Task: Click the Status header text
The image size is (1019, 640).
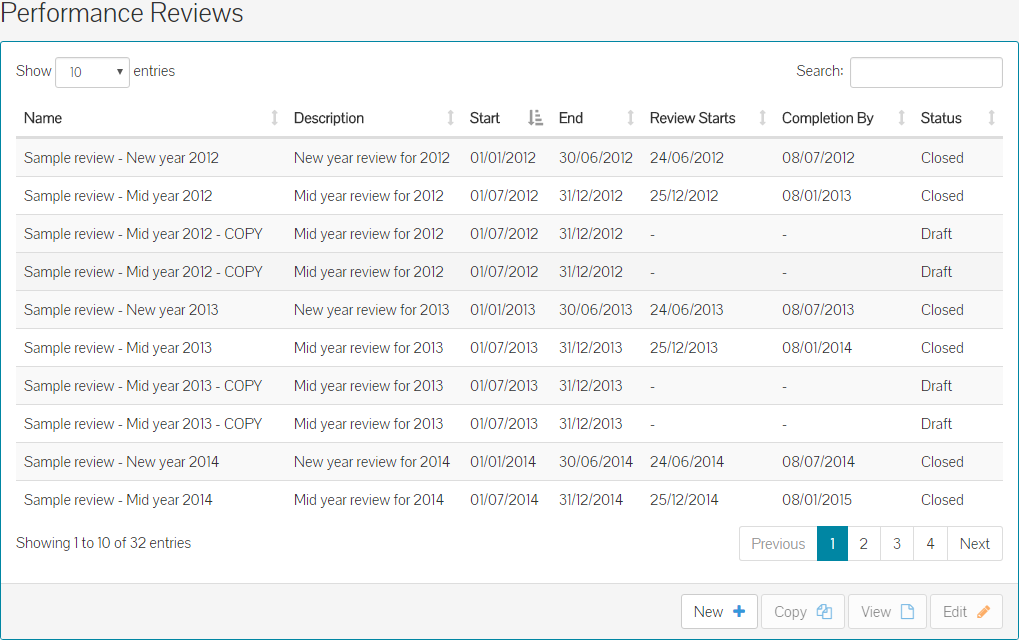Action: [941, 118]
